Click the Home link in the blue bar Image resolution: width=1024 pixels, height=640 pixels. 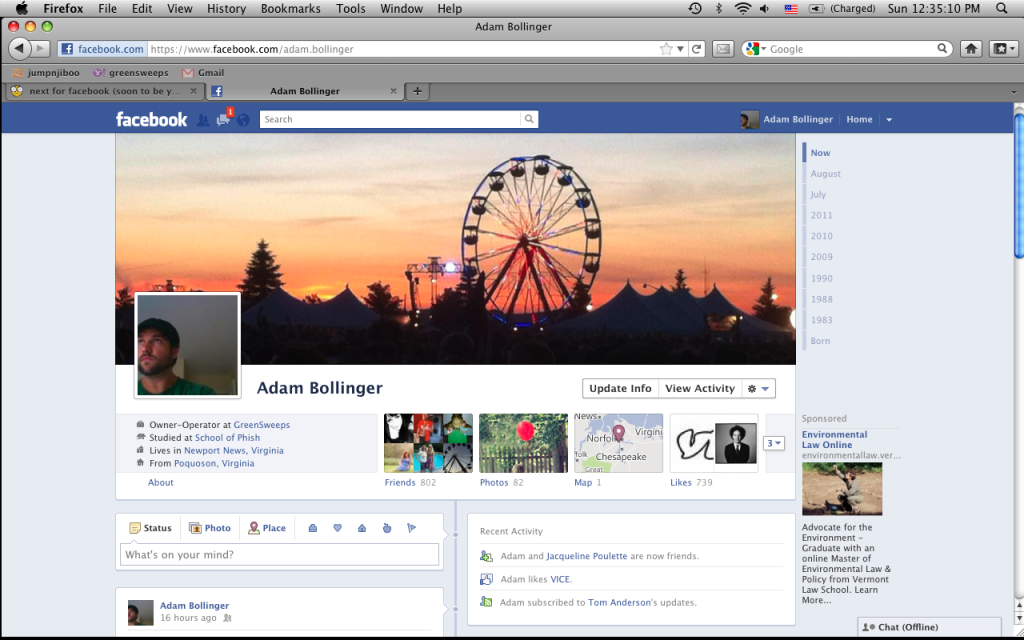[859, 120]
